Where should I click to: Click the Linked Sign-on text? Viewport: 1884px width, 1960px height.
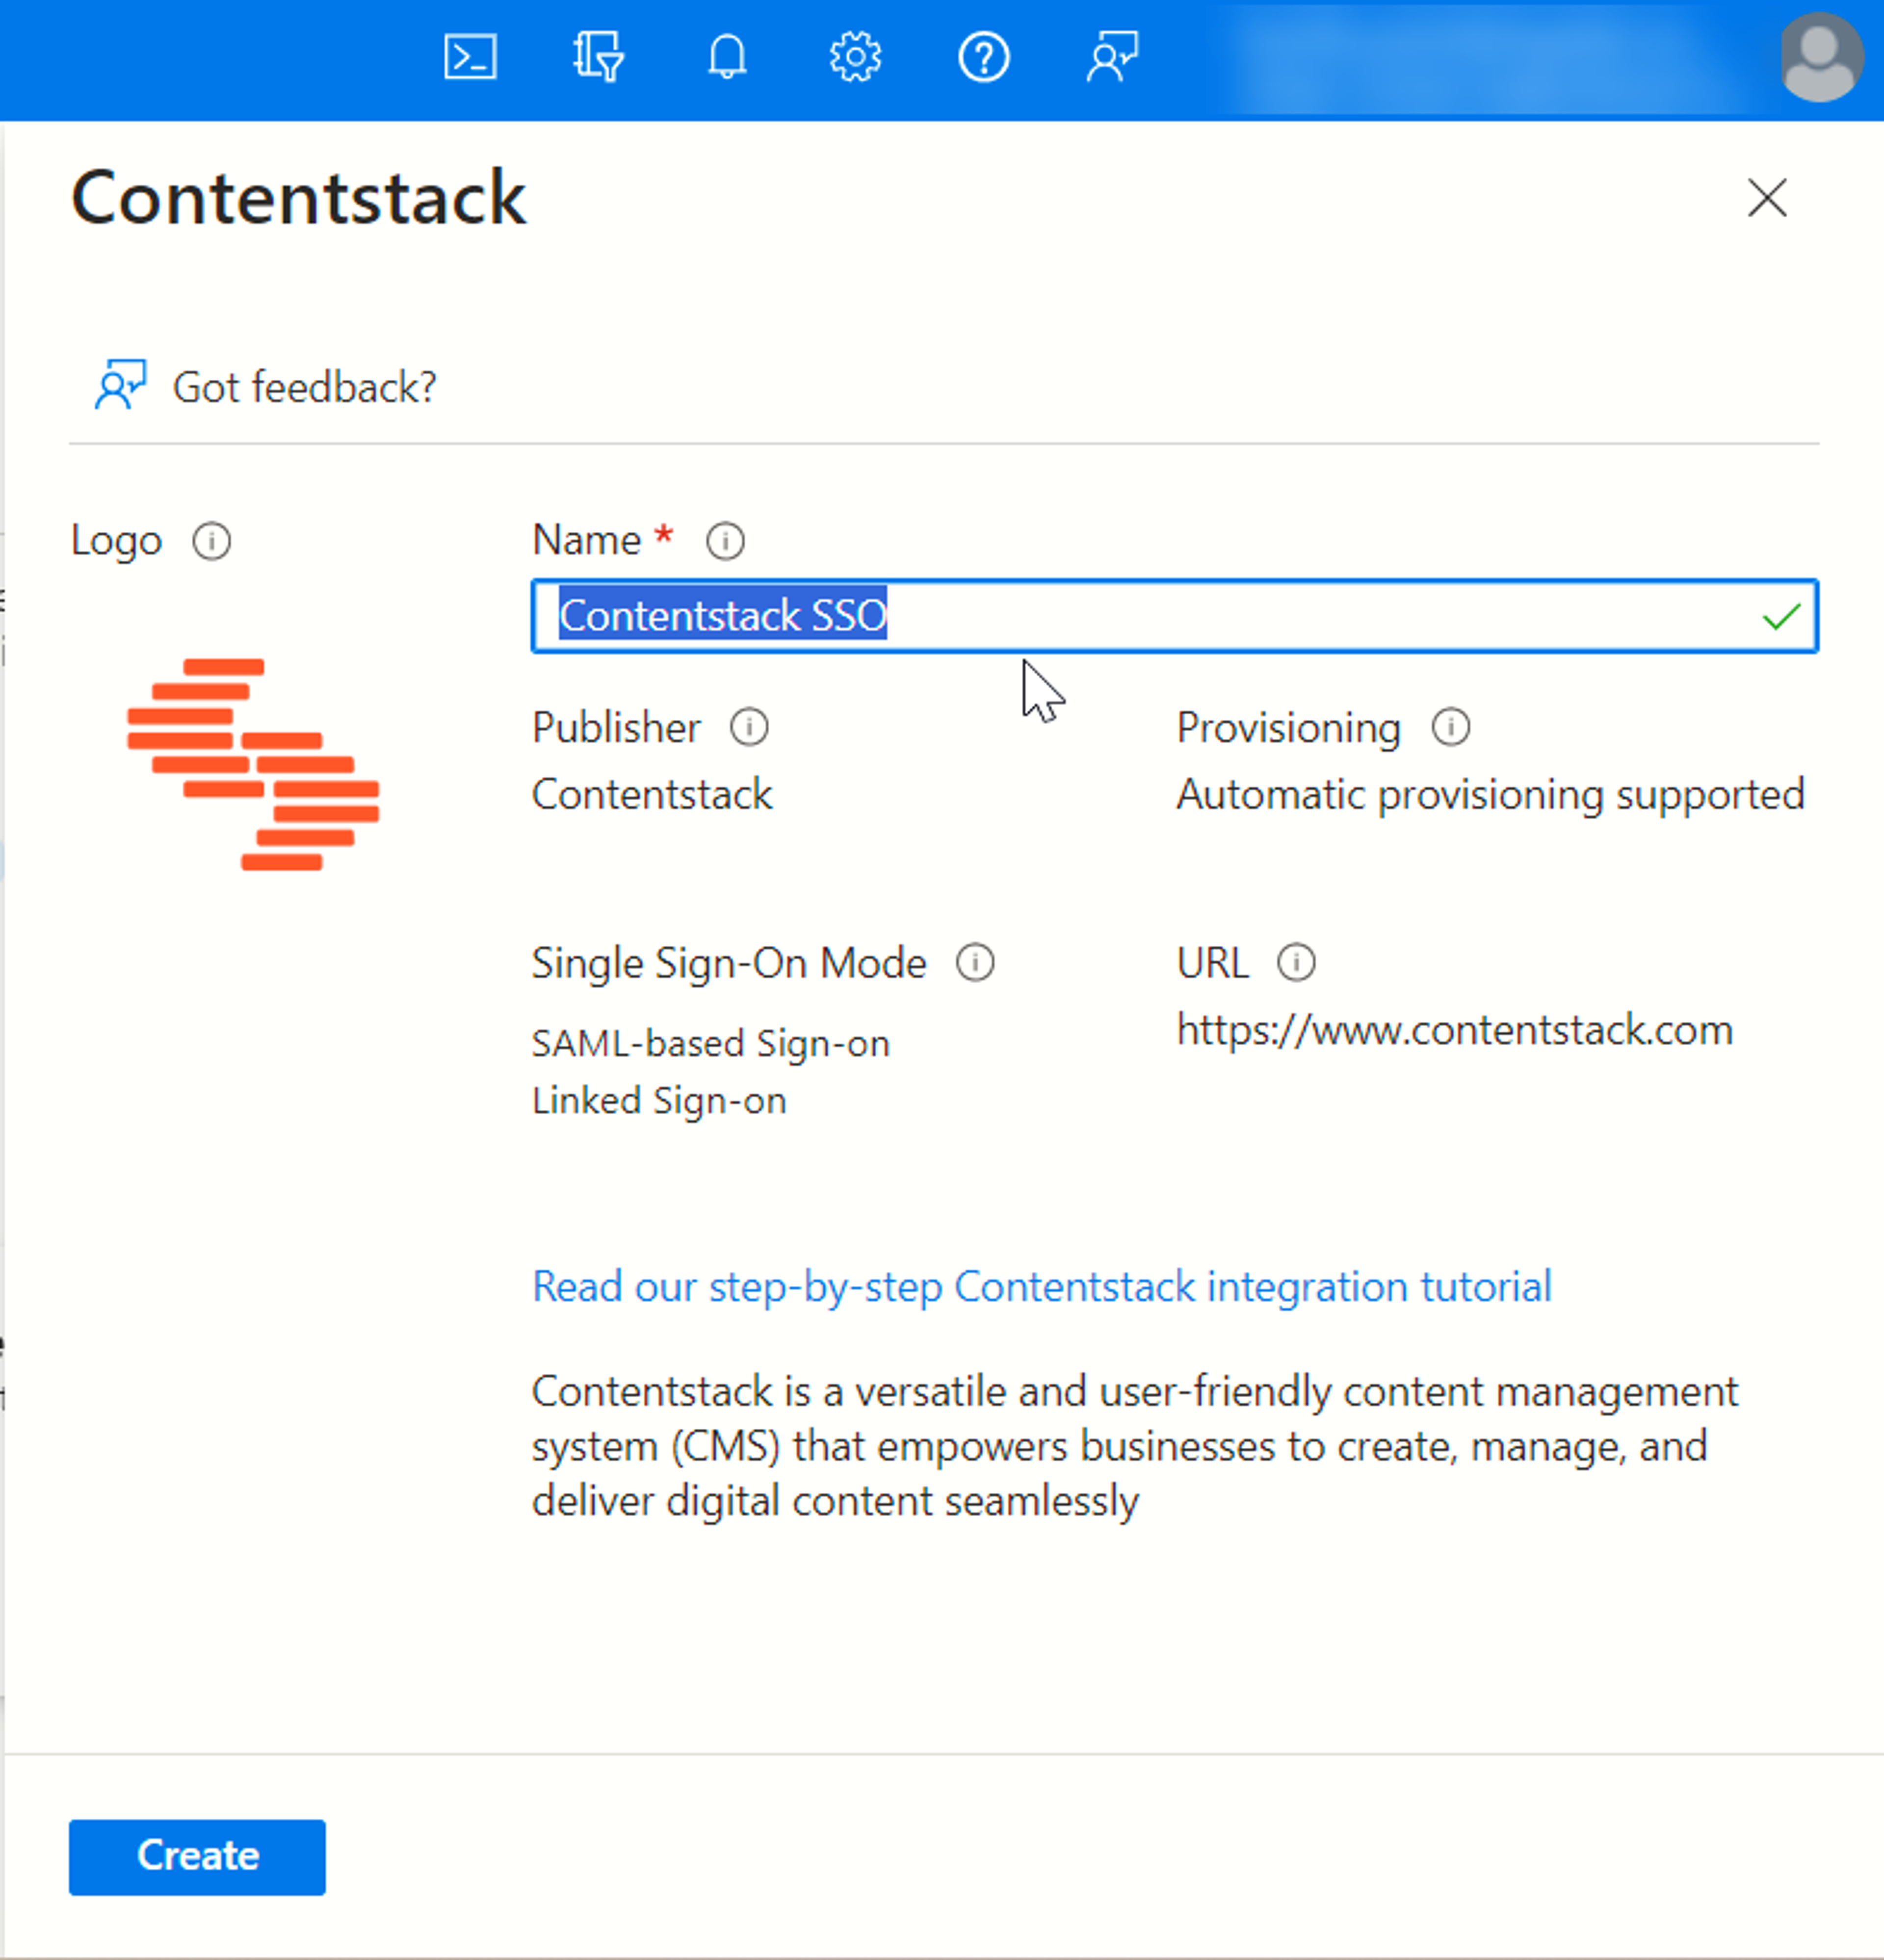tap(659, 1100)
